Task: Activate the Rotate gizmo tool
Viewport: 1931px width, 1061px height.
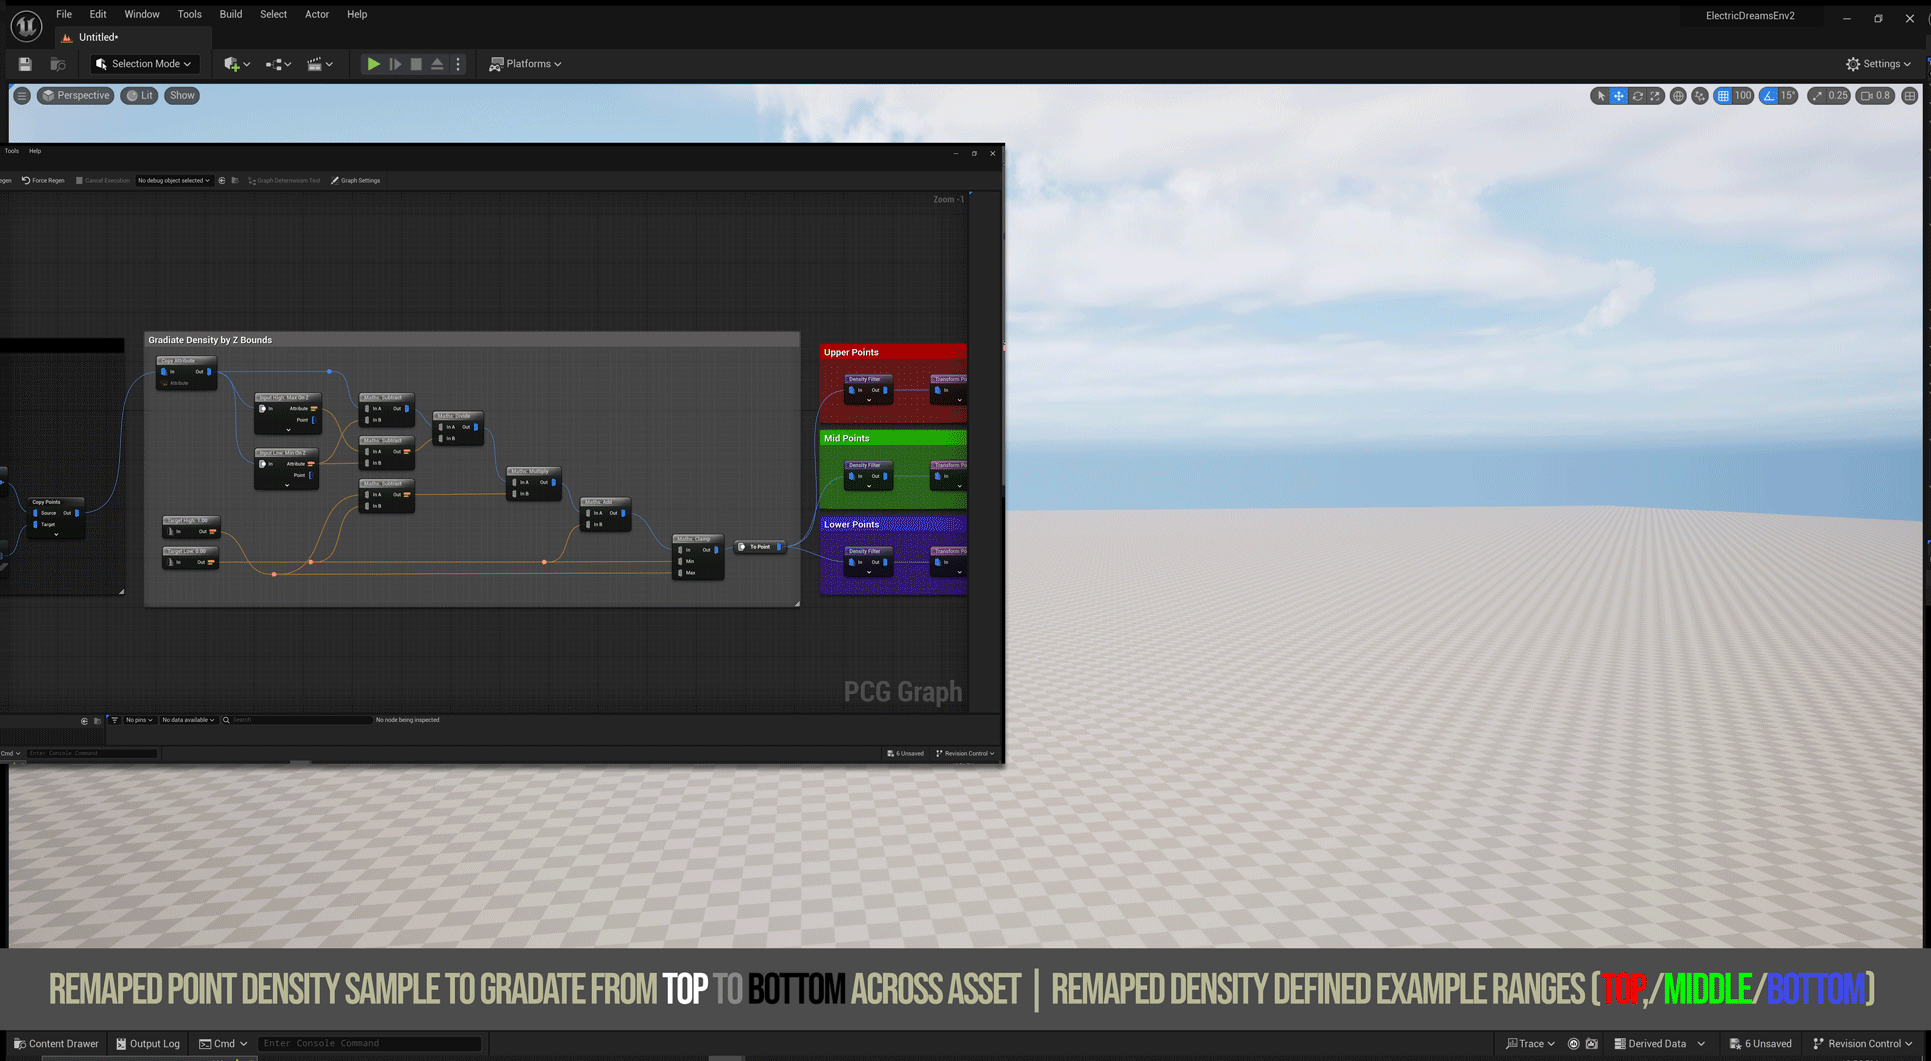Action: [x=1637, y=96]
